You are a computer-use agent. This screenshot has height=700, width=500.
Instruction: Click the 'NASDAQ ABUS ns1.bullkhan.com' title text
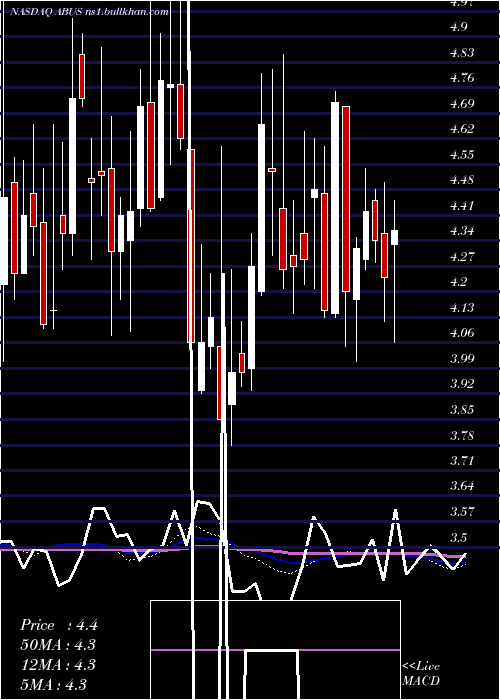[x=89, y=12]
